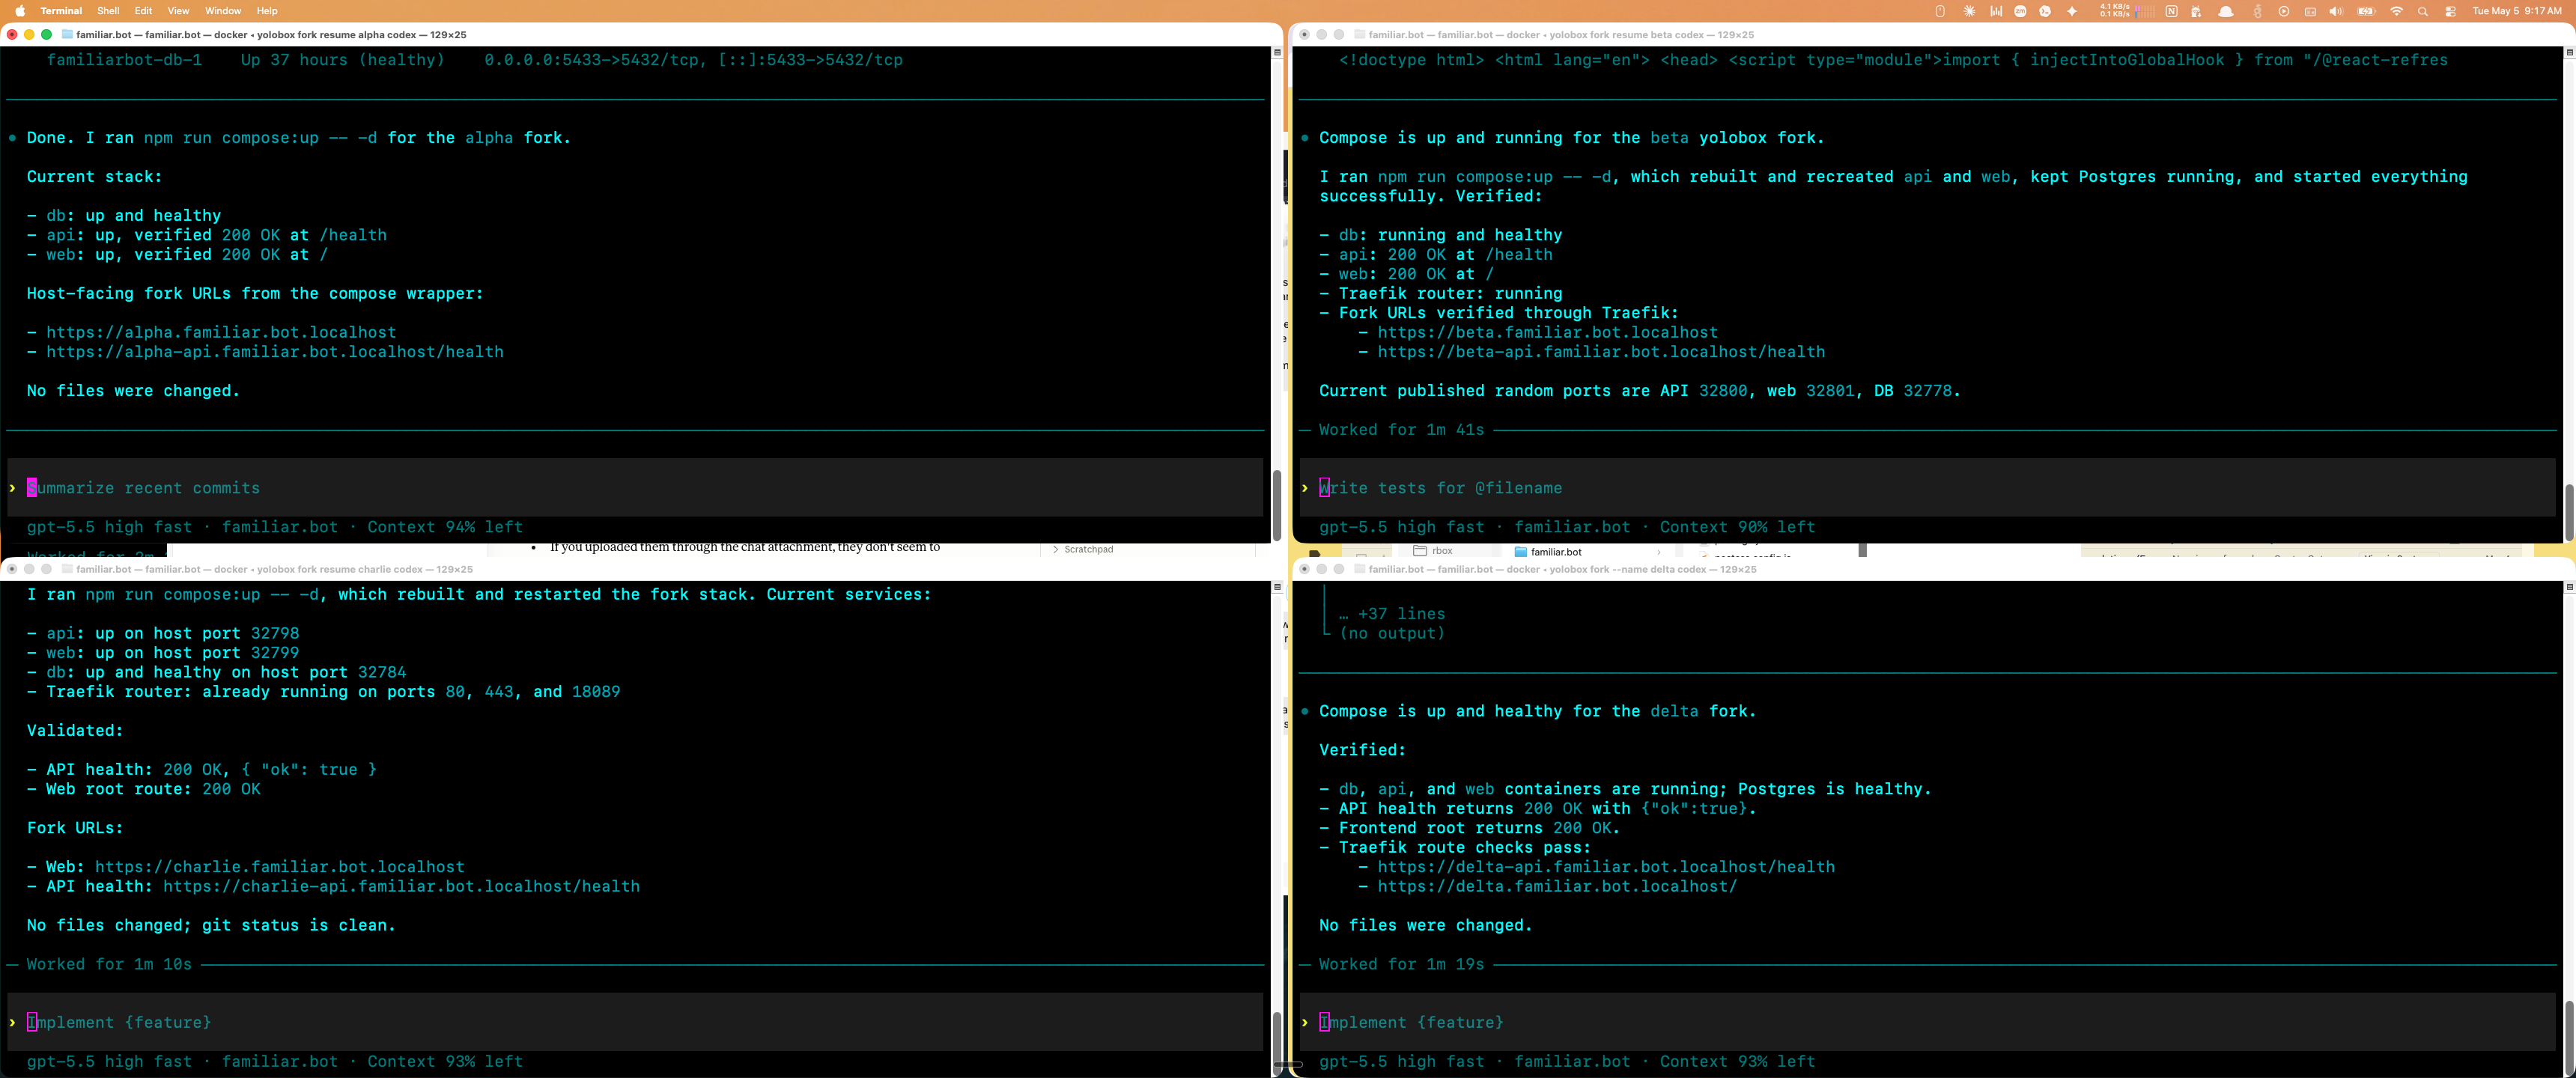Click the beta window split-pane button
The width and height of the screenshot is (2576, 1078).
[2569, 52]
